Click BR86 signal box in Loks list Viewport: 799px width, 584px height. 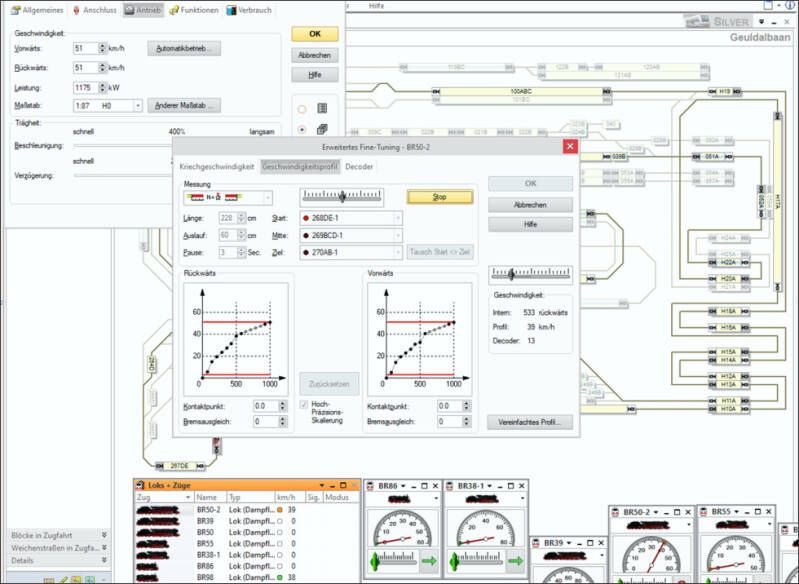(x=279, y=566)
